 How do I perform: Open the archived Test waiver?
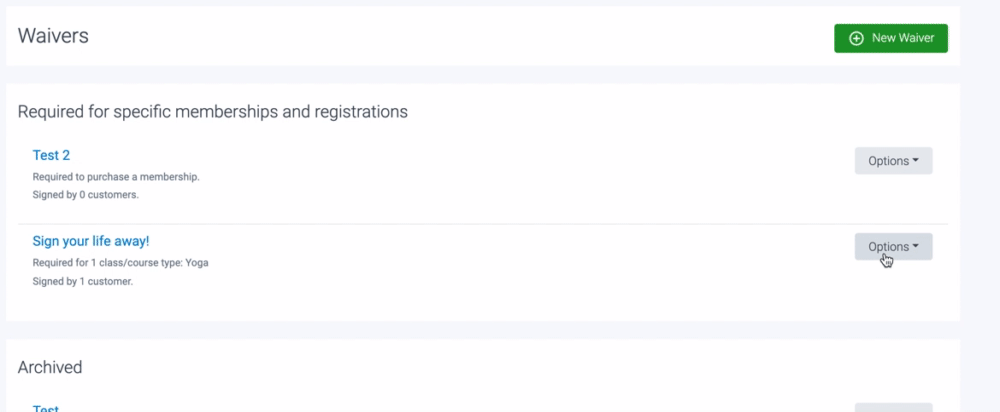tap(46, 409)
